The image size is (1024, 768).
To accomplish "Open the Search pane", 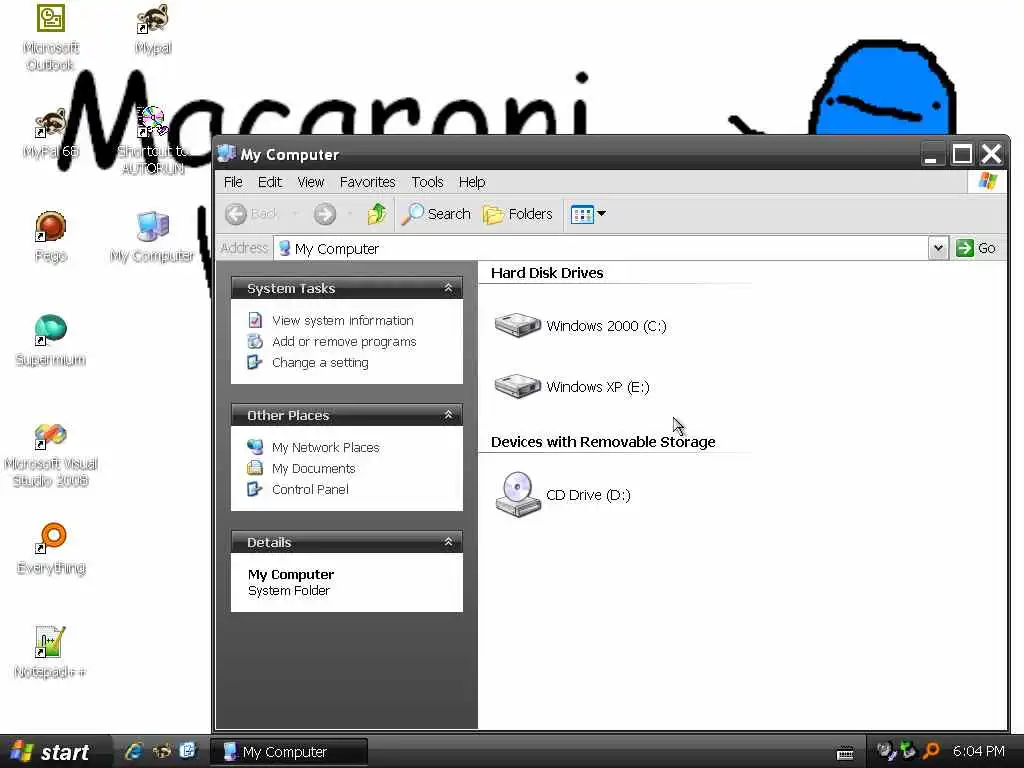I will tap(436, 214).
